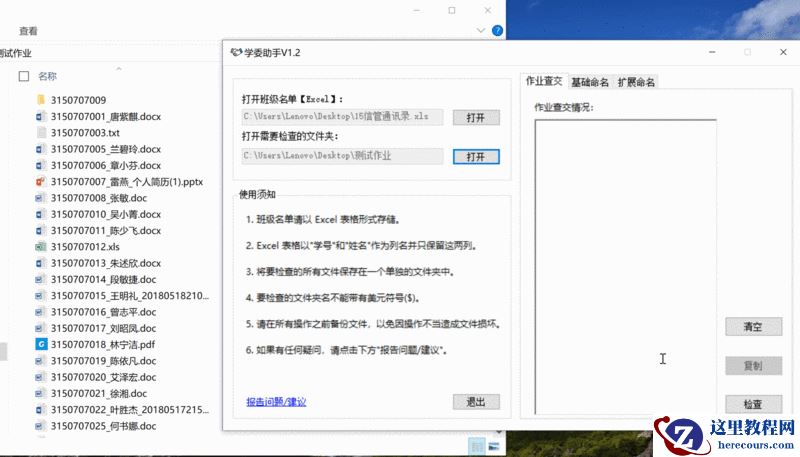
Task: Click the 清空 button
Action: point(754,326)
